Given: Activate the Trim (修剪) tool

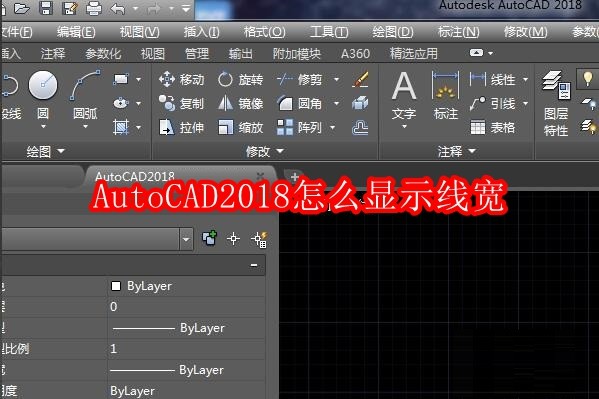Looking at the screenshot, I should tap(300, 79).
